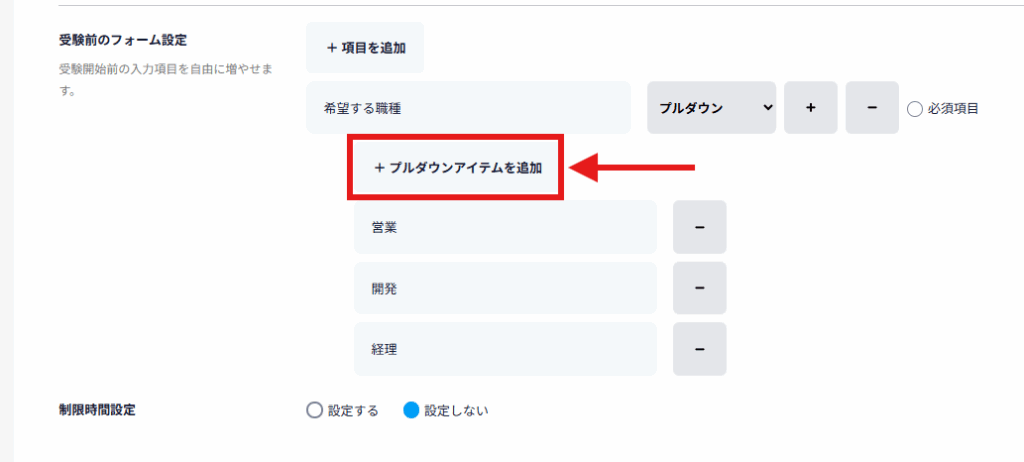Click プルダウンアイテムを追加 button
This screenshot has width=1024, height=462.
coord(457,168)
